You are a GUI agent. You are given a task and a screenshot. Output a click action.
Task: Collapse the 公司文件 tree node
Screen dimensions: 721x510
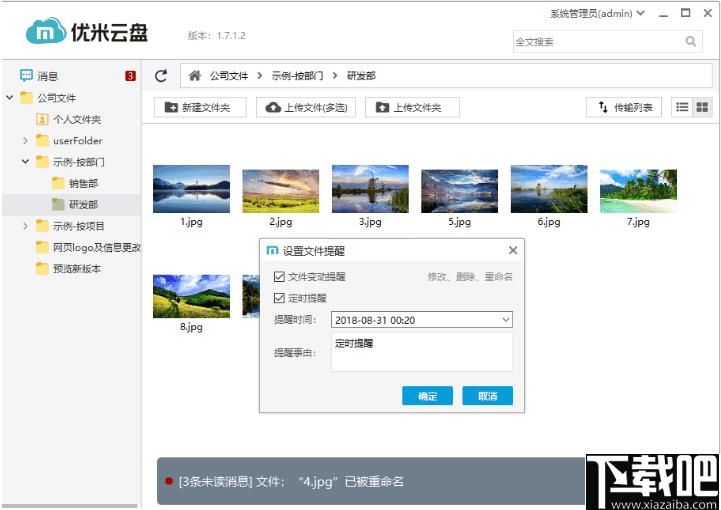coord(10,97)
